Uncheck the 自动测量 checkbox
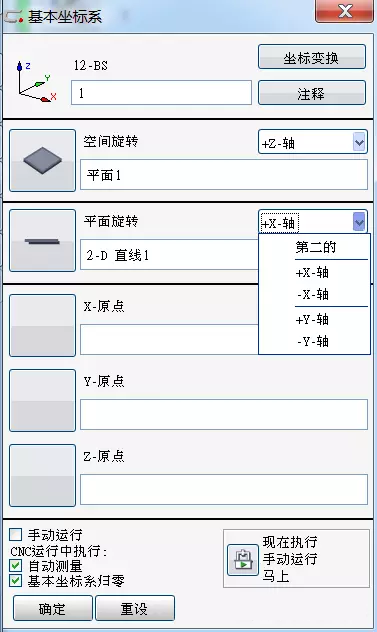 coord(16,565)
